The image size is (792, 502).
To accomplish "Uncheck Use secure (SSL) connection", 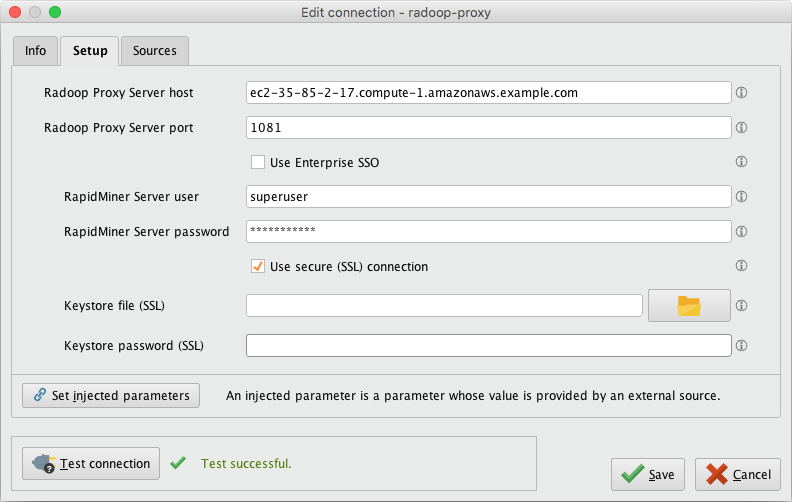I will pos(258,267).
